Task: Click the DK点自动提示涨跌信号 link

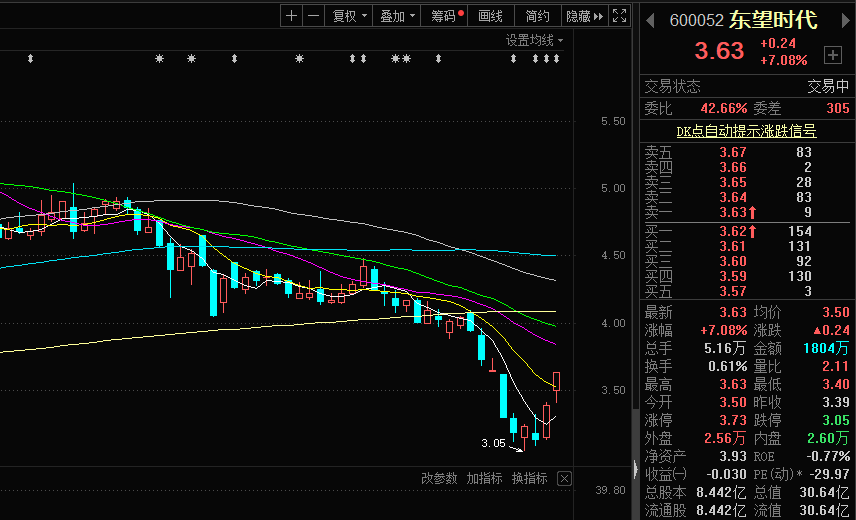Action: 746,131
